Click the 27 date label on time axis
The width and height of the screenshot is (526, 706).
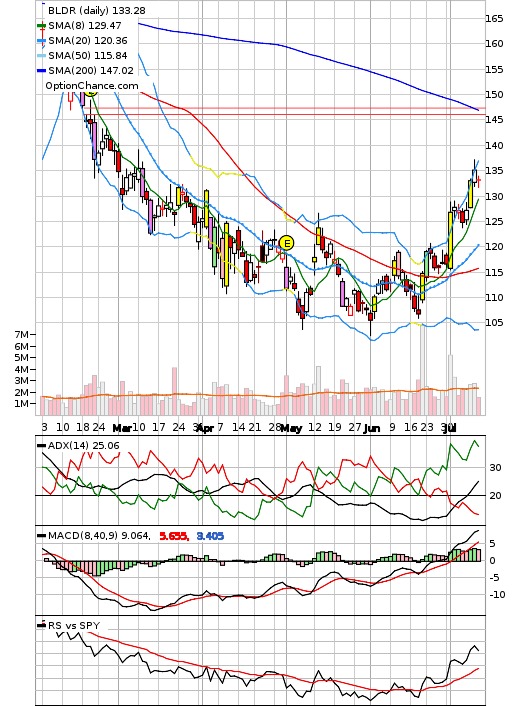(x=355, y=427)
